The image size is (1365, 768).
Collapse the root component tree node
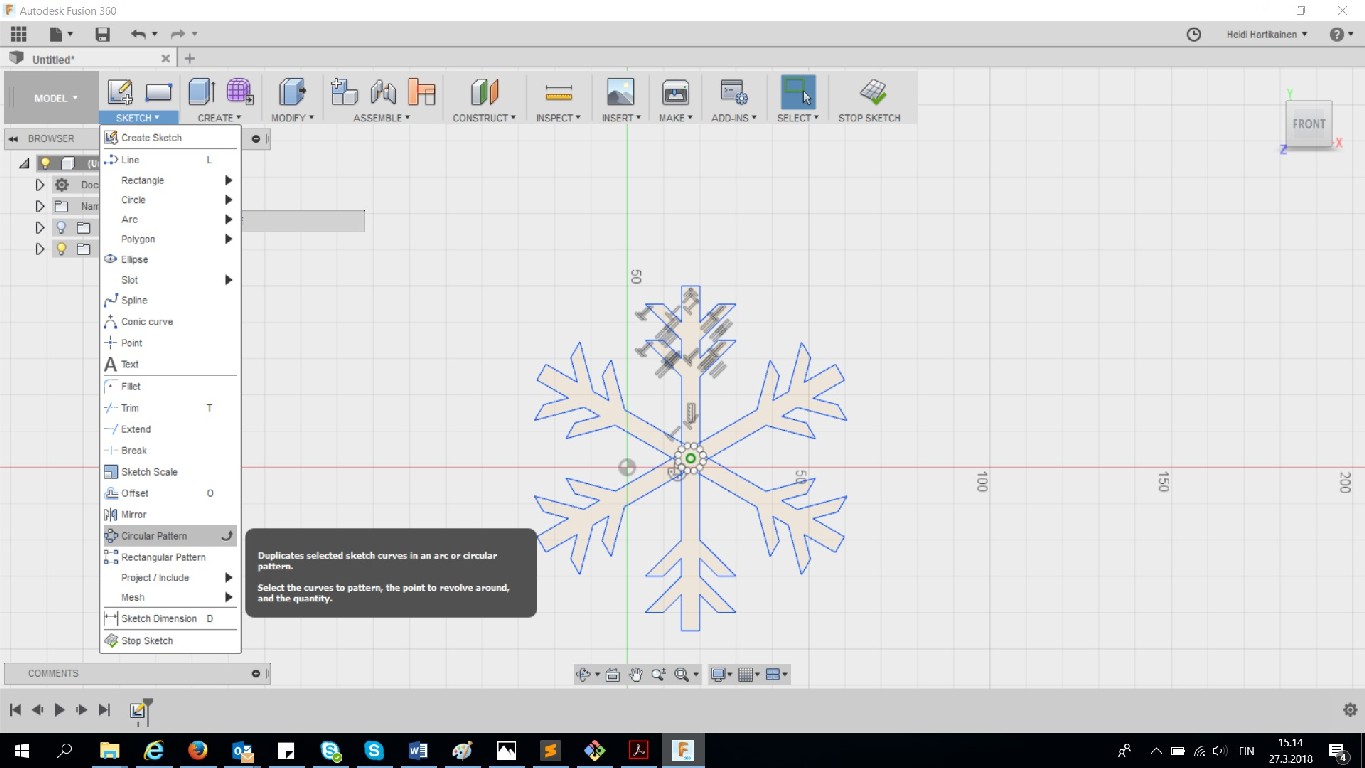pos(24,163)
